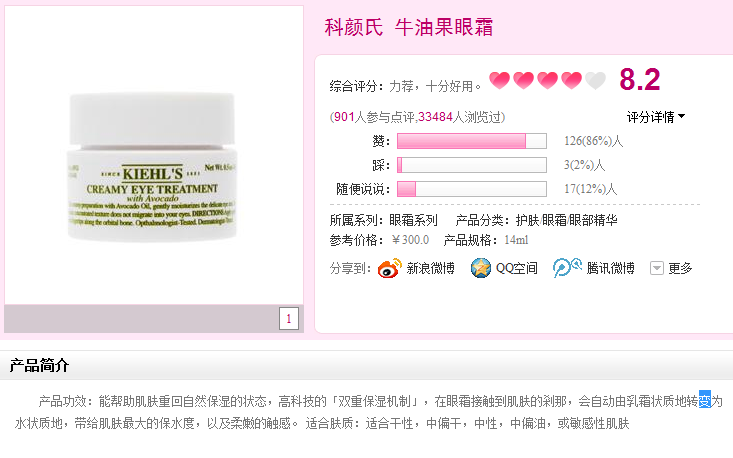Click the gray fifth heart rating
Image resolution: width=733 pixels, height=458 pixels.
coord(596,80)
